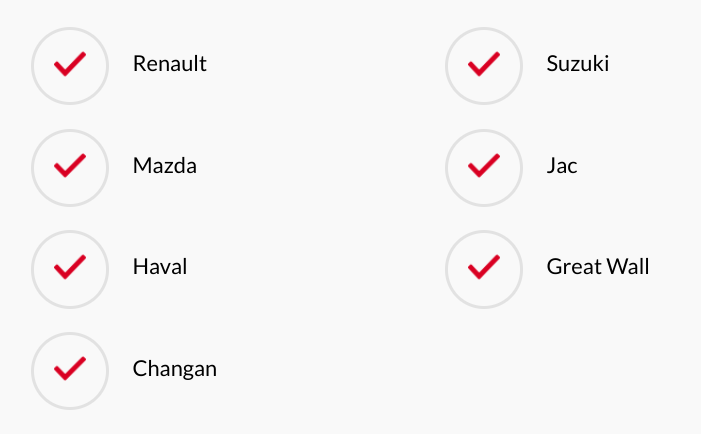The image size is (701, 434).
Task: Click the Great Wall checkmark icon
Action: pos(484,269)
